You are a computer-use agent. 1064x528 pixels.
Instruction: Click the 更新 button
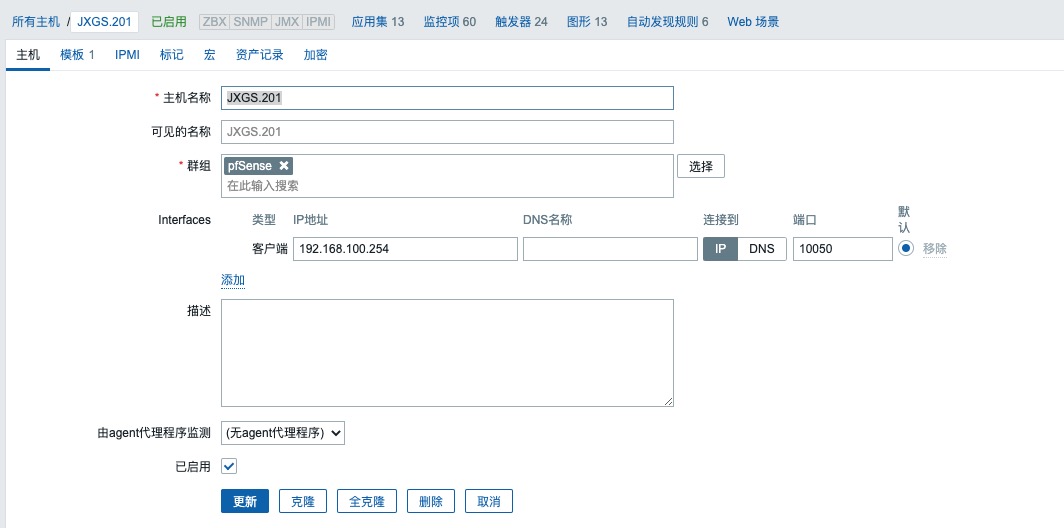[245, 501]
